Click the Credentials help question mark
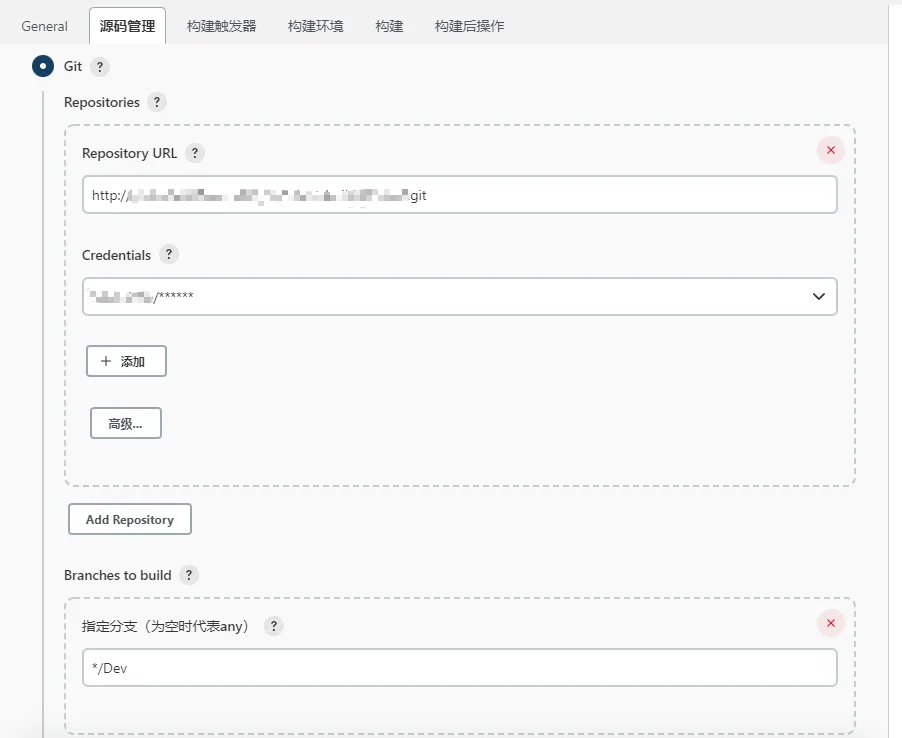The height and width of the screenshot is (738, 902). (x=169, y=254)
